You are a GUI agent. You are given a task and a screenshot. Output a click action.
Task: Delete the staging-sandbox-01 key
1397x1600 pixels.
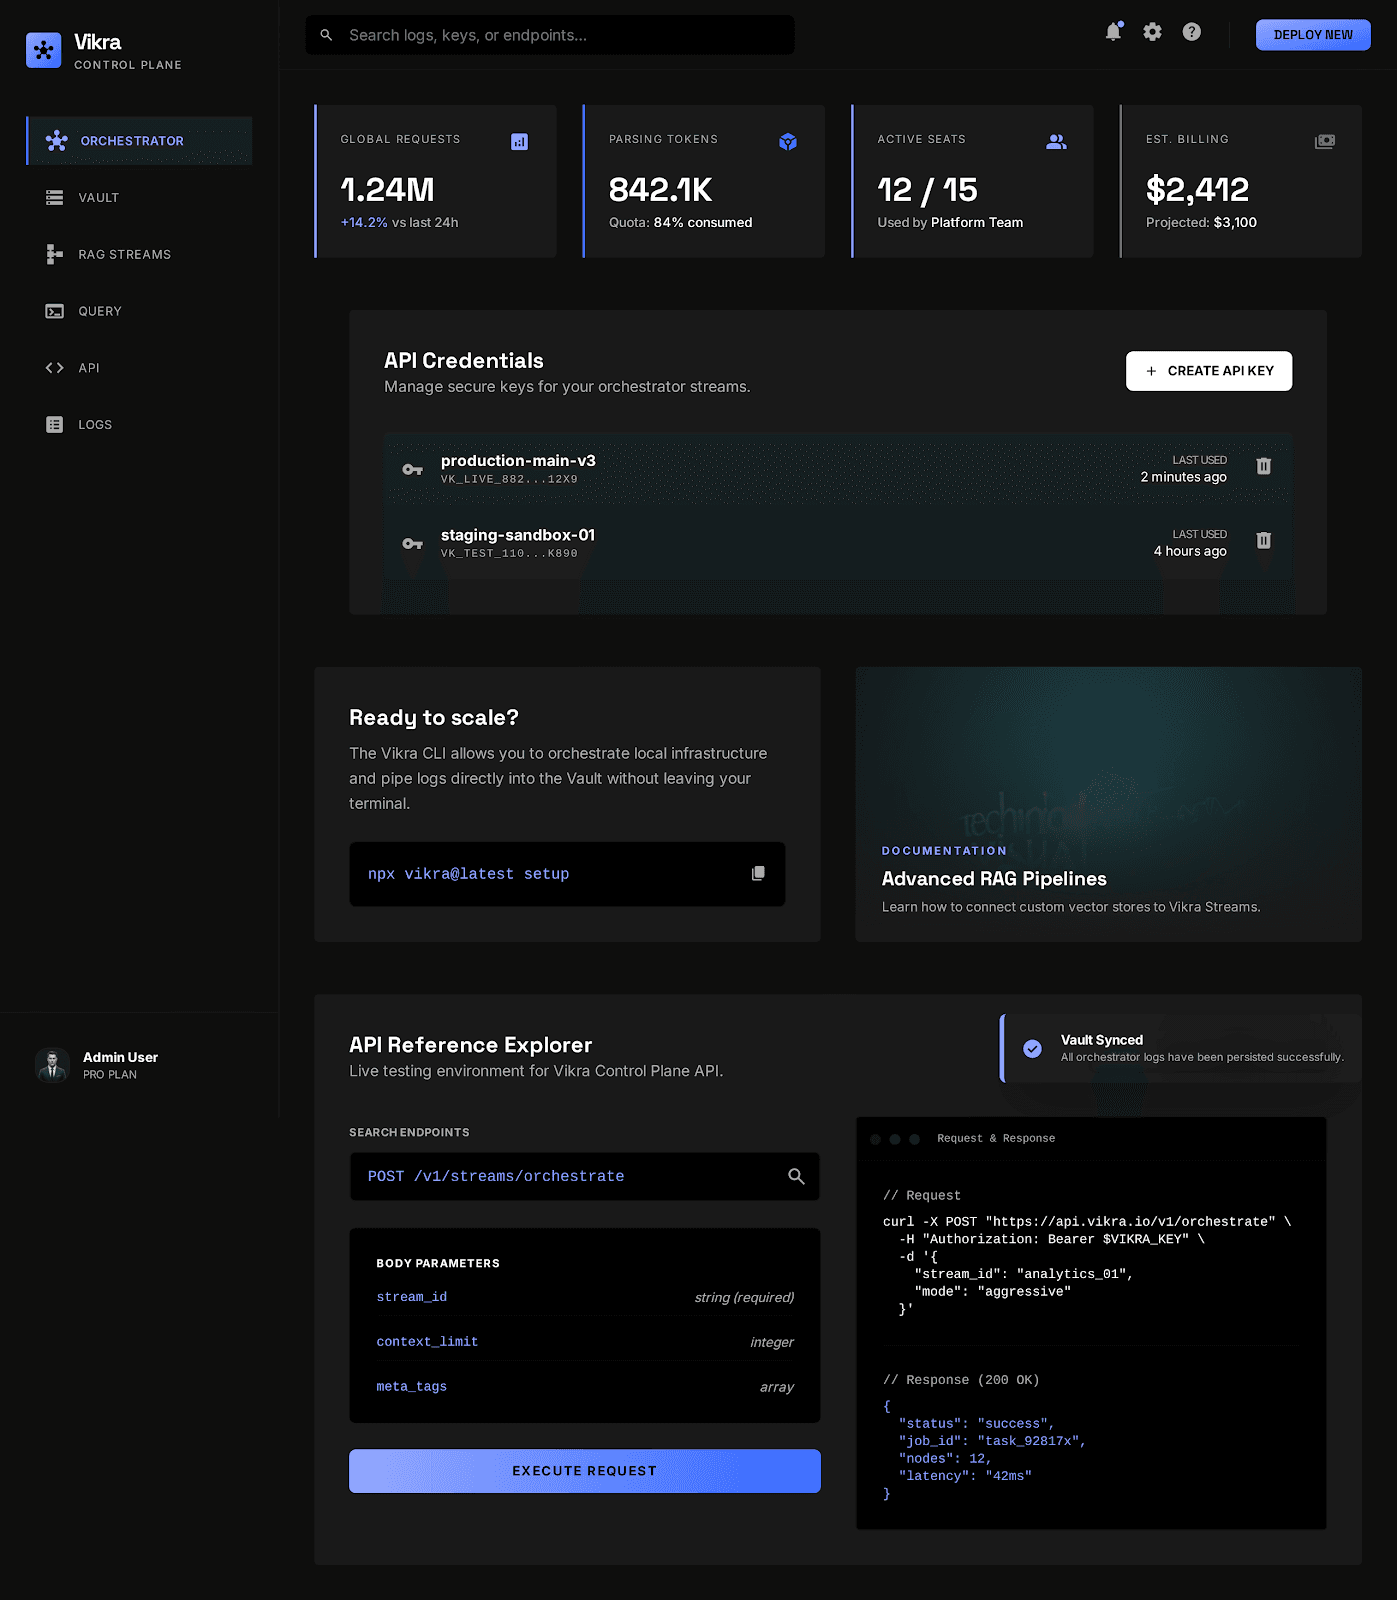point(1263,540)
